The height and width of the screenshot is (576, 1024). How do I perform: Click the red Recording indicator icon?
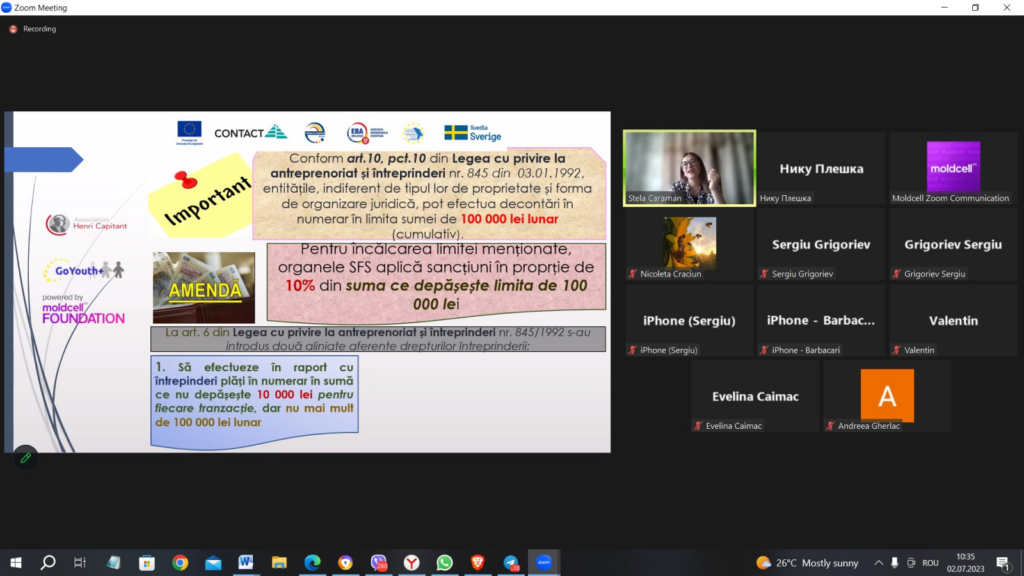point(13,29)
